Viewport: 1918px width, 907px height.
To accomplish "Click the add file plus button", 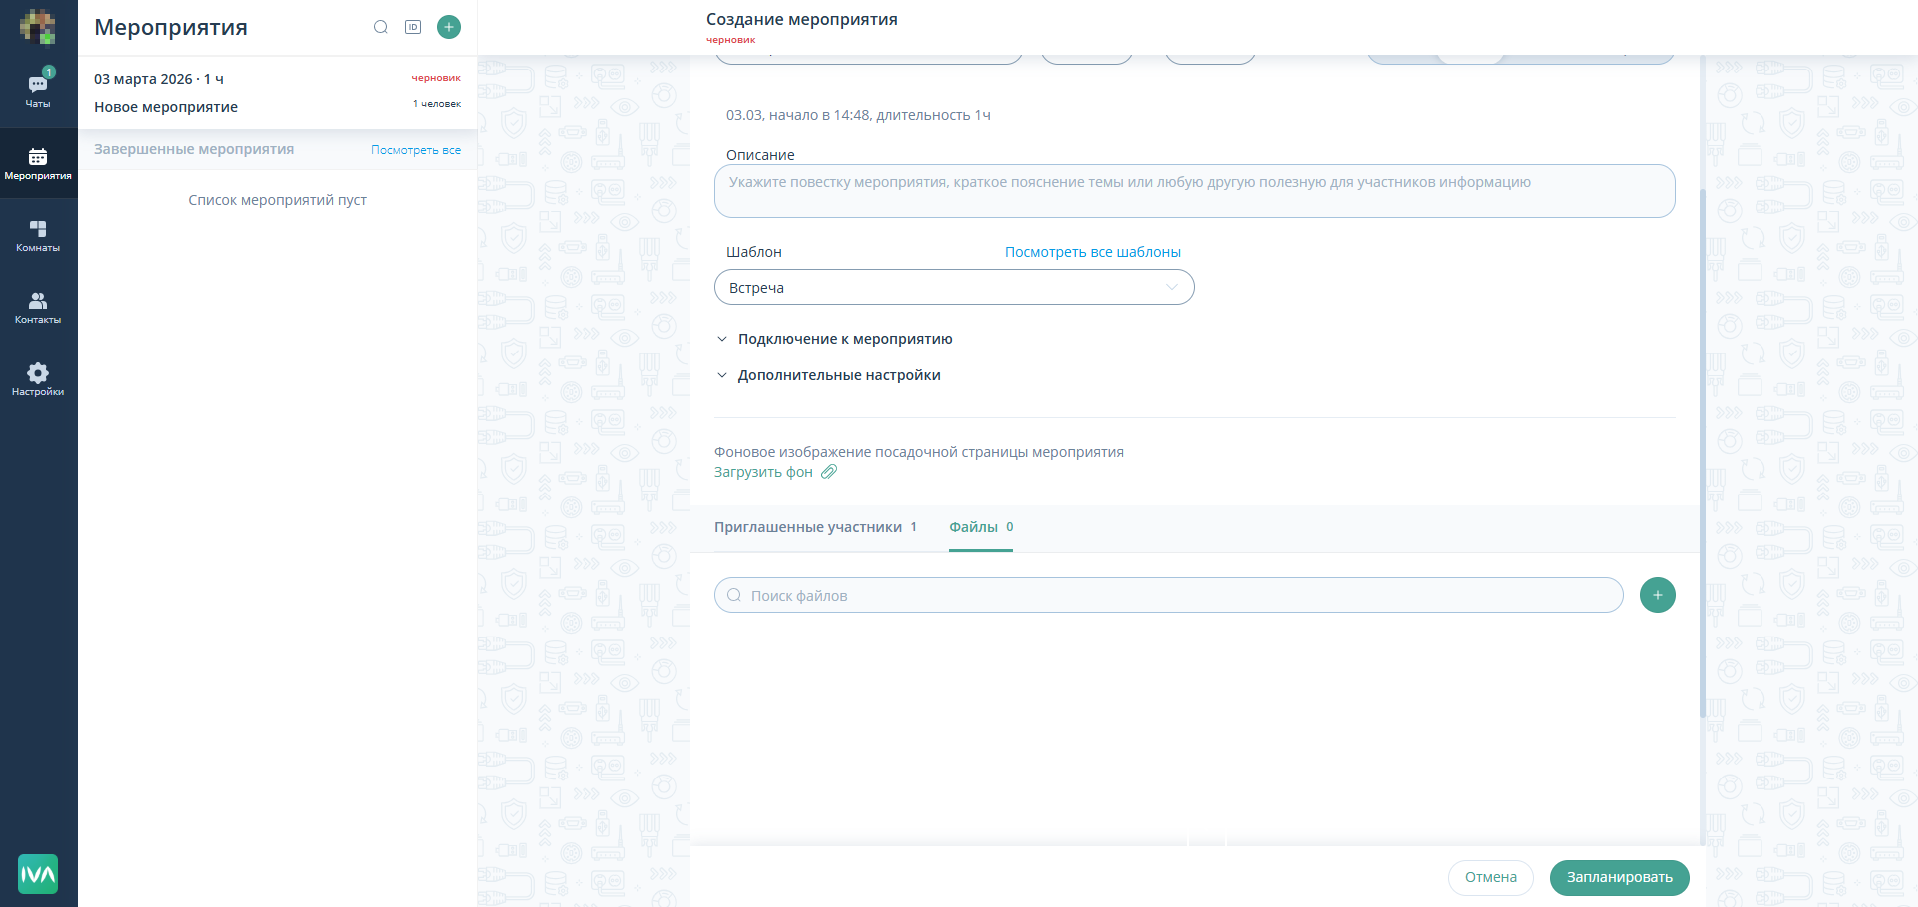I will click(x=1657, y=595).
